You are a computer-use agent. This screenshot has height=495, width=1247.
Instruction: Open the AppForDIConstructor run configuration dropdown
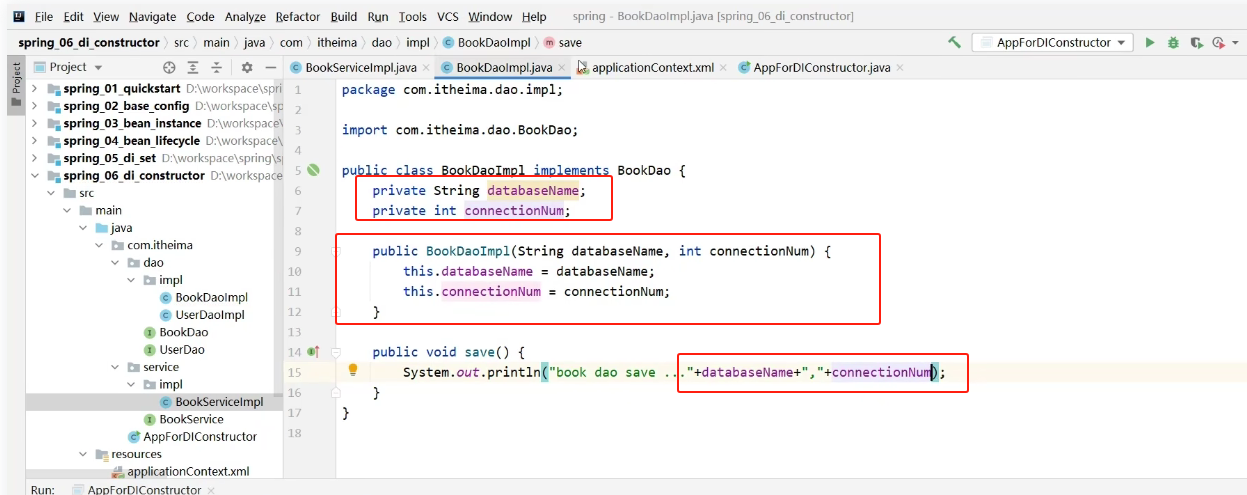click(x=1052, y=42)
